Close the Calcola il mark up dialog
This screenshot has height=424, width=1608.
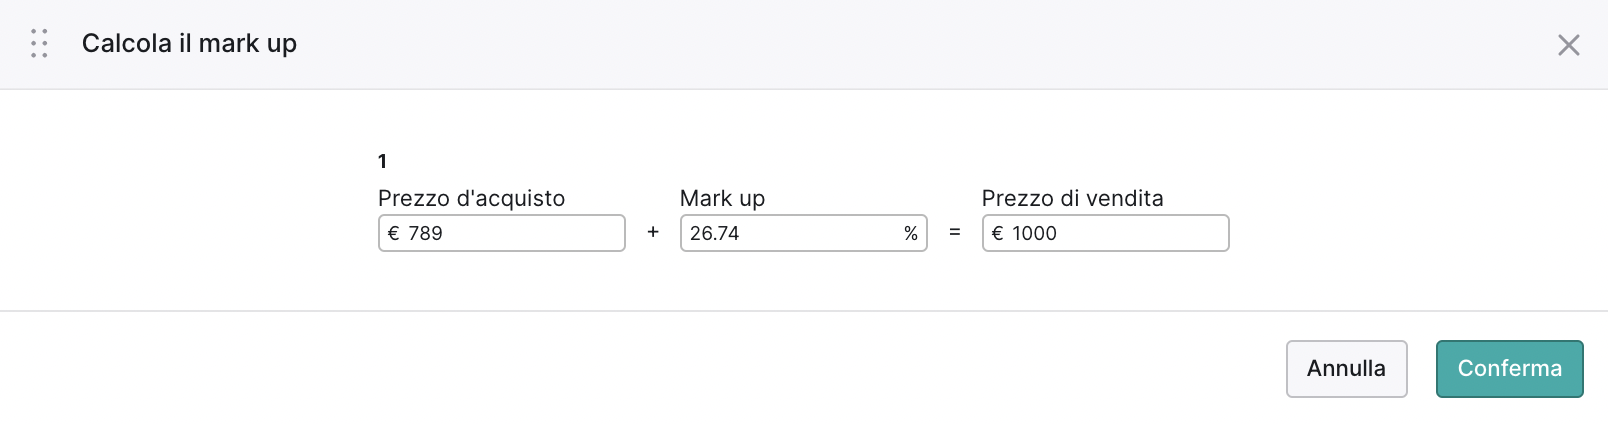(x=1568, y=44)
